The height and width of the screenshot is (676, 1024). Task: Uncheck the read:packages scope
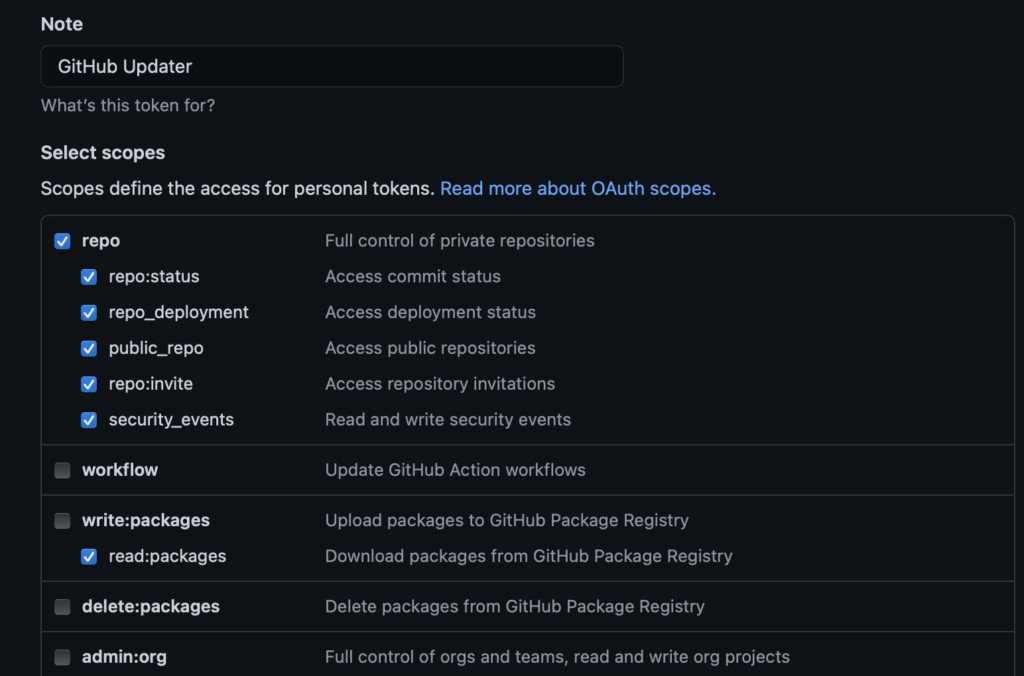click(88, 556)
